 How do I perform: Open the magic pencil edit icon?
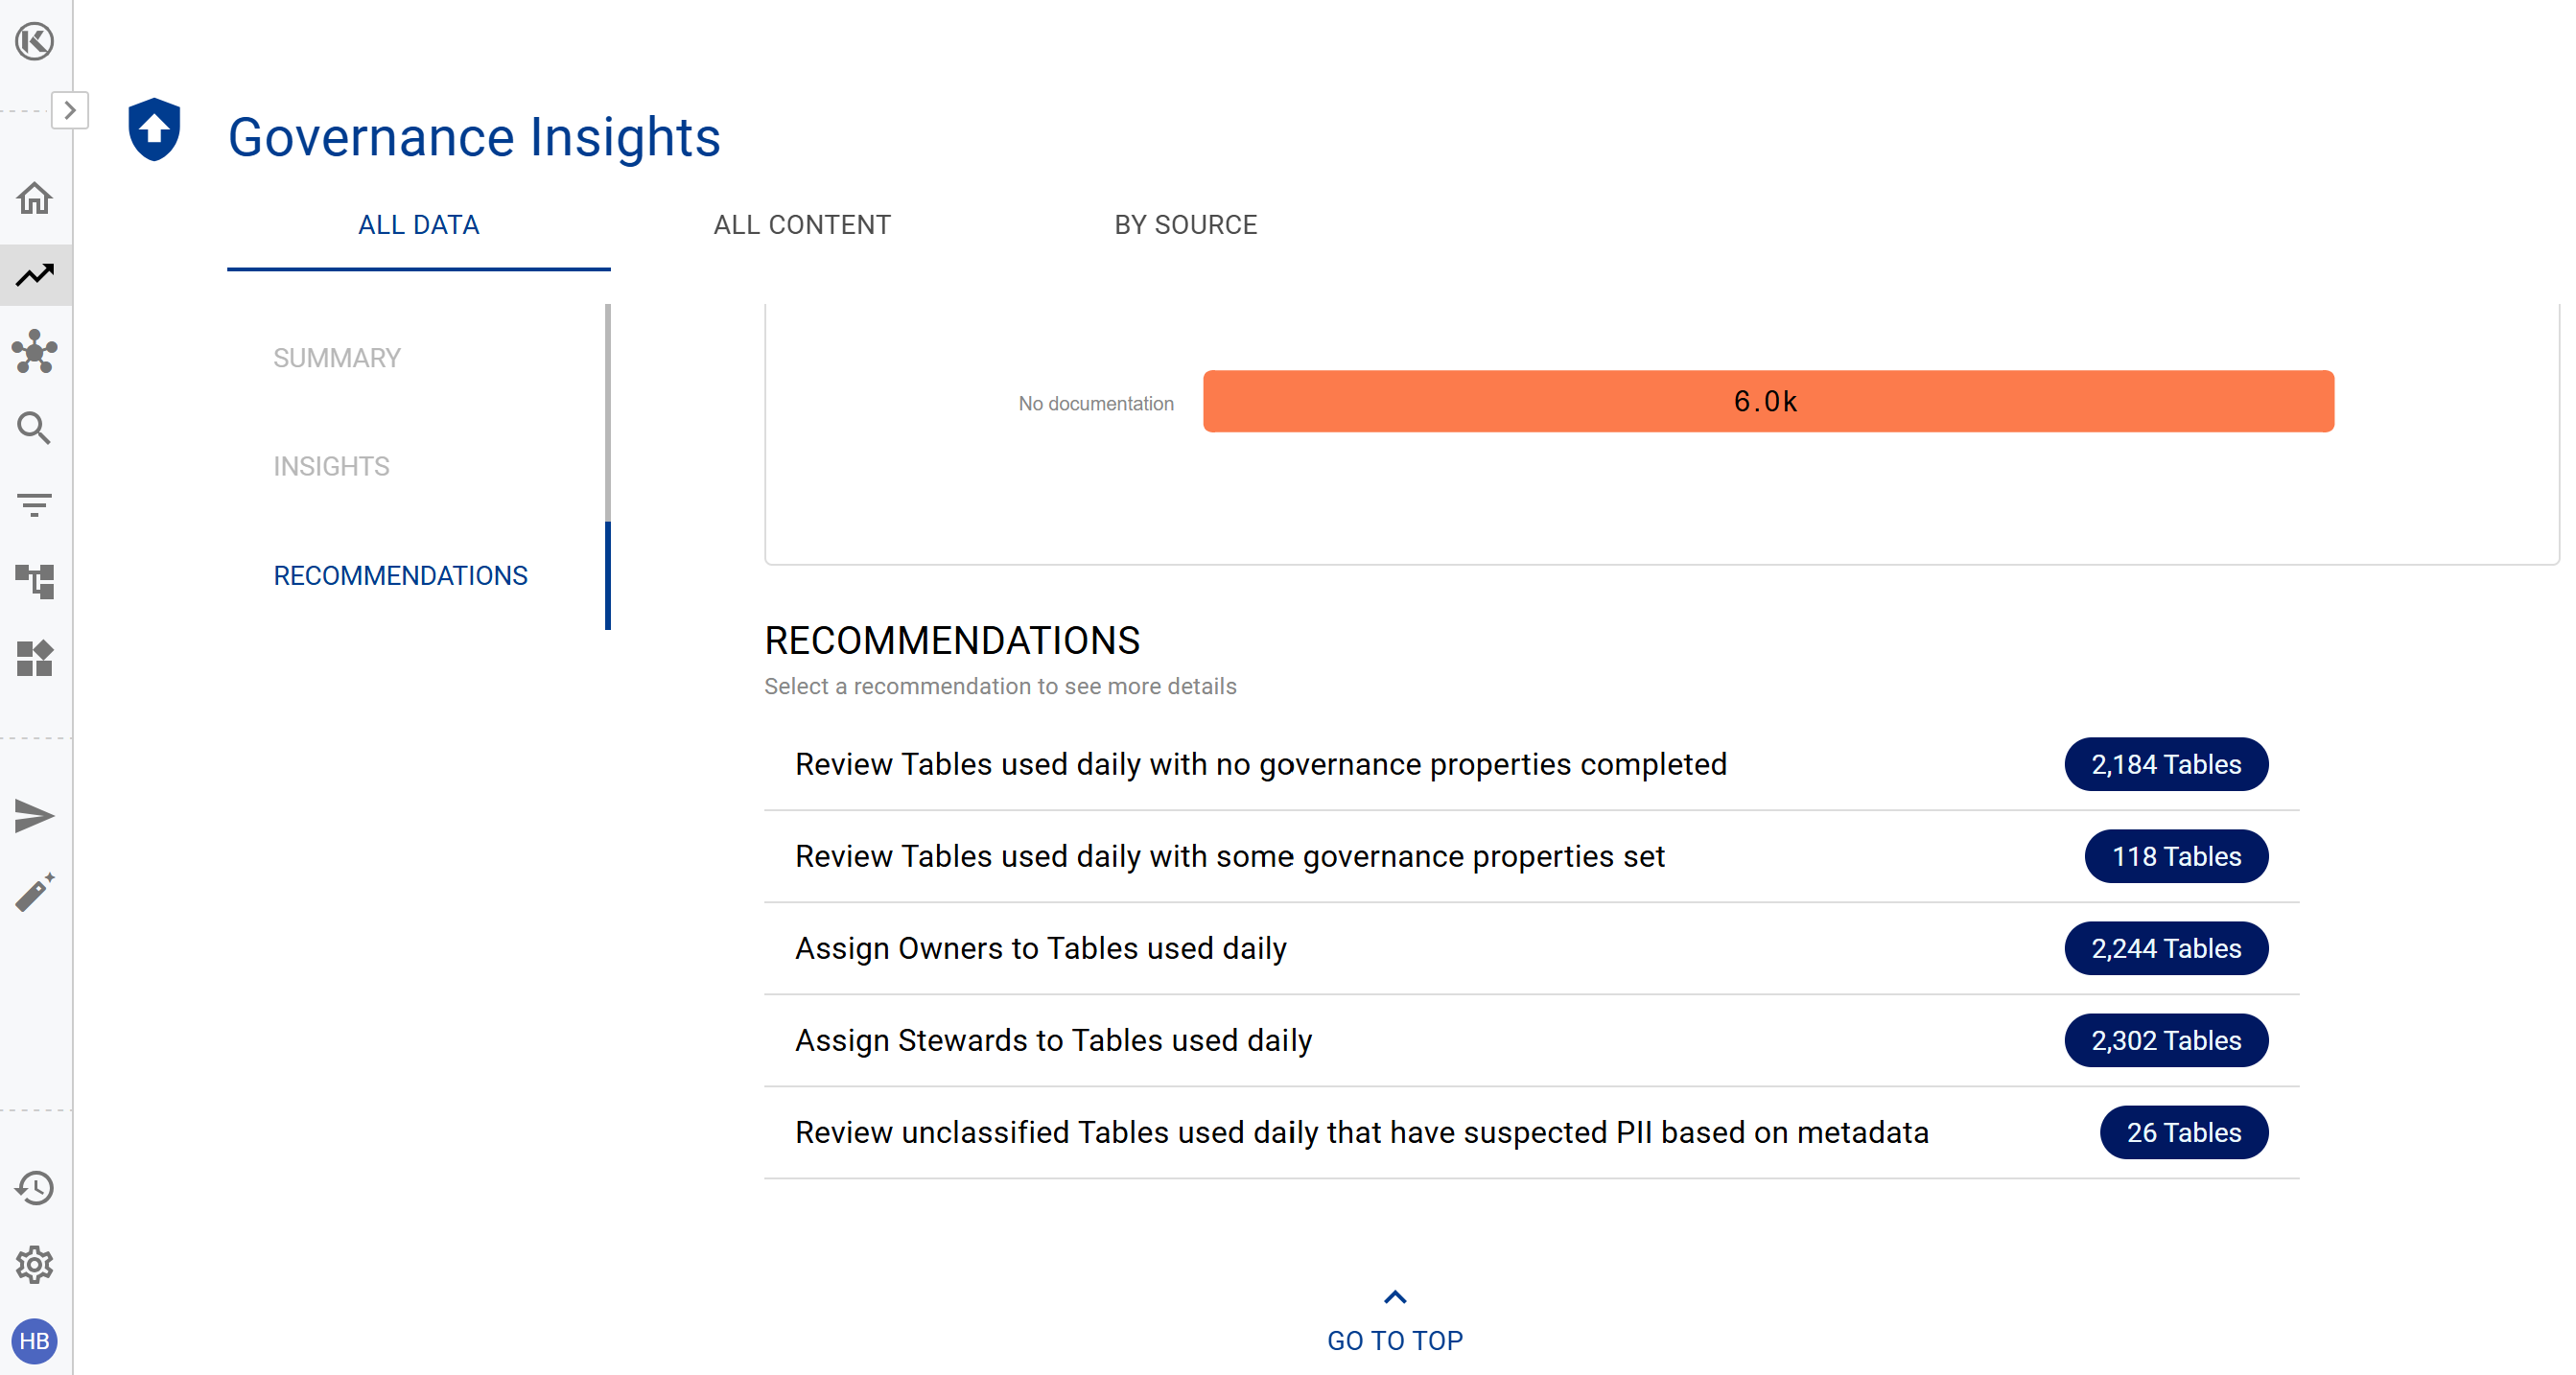35,892
